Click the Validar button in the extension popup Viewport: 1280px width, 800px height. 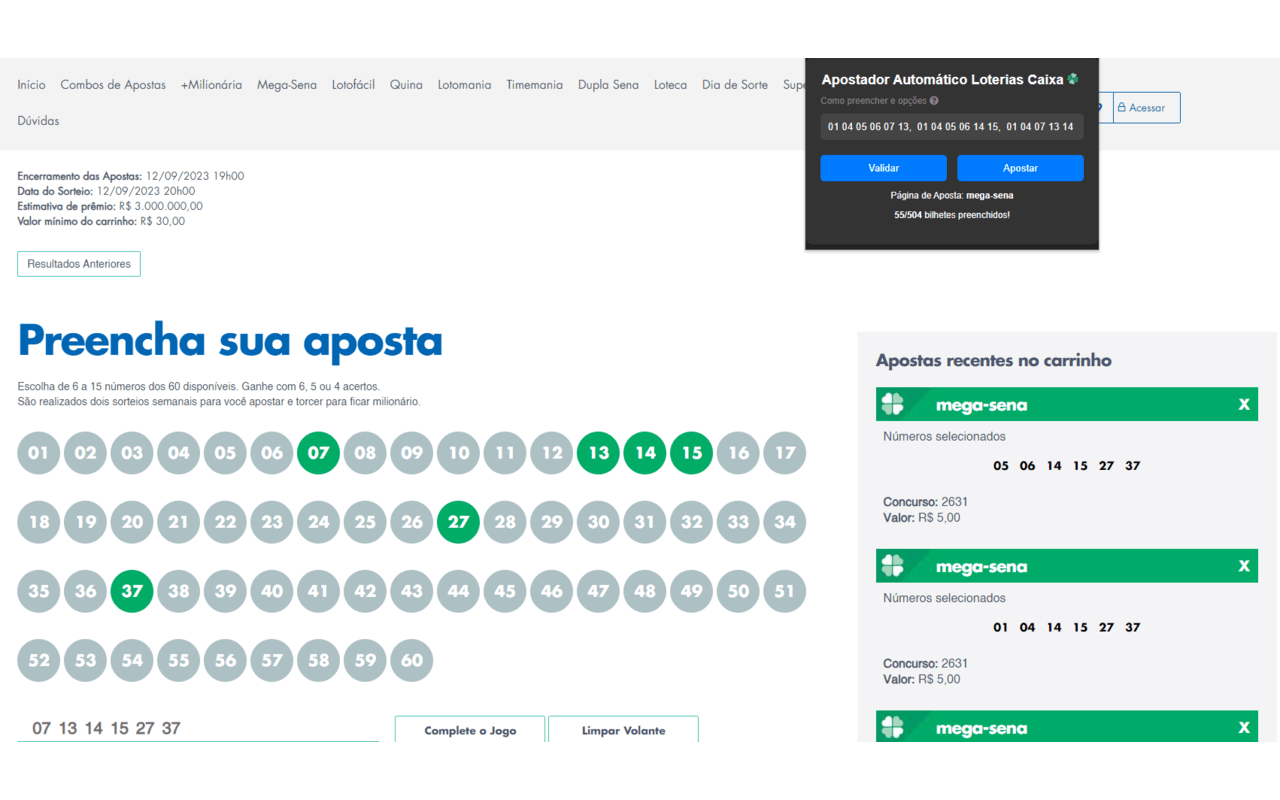[x=883, y=167]
